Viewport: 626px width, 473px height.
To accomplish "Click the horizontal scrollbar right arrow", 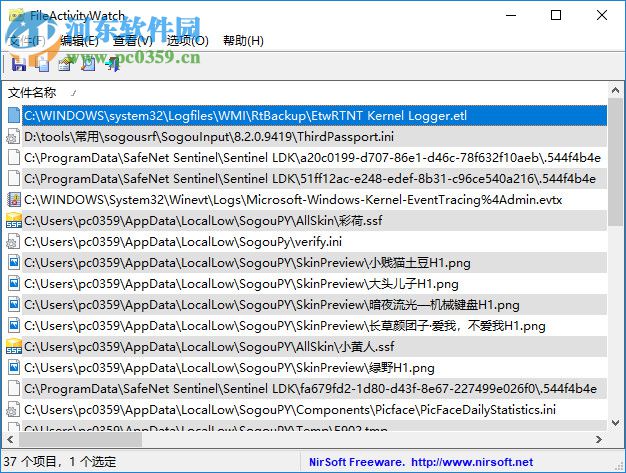I will pos(598,439).
